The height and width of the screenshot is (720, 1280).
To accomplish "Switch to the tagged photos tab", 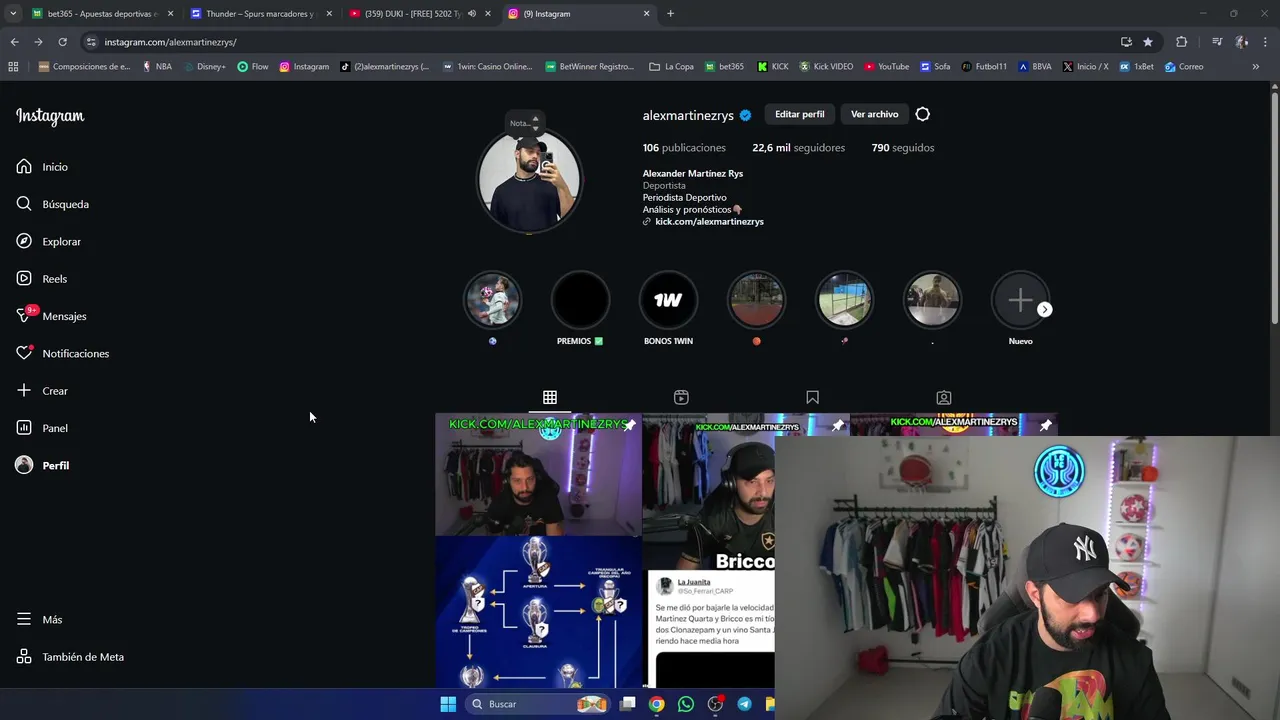I will tap(943, 397).
